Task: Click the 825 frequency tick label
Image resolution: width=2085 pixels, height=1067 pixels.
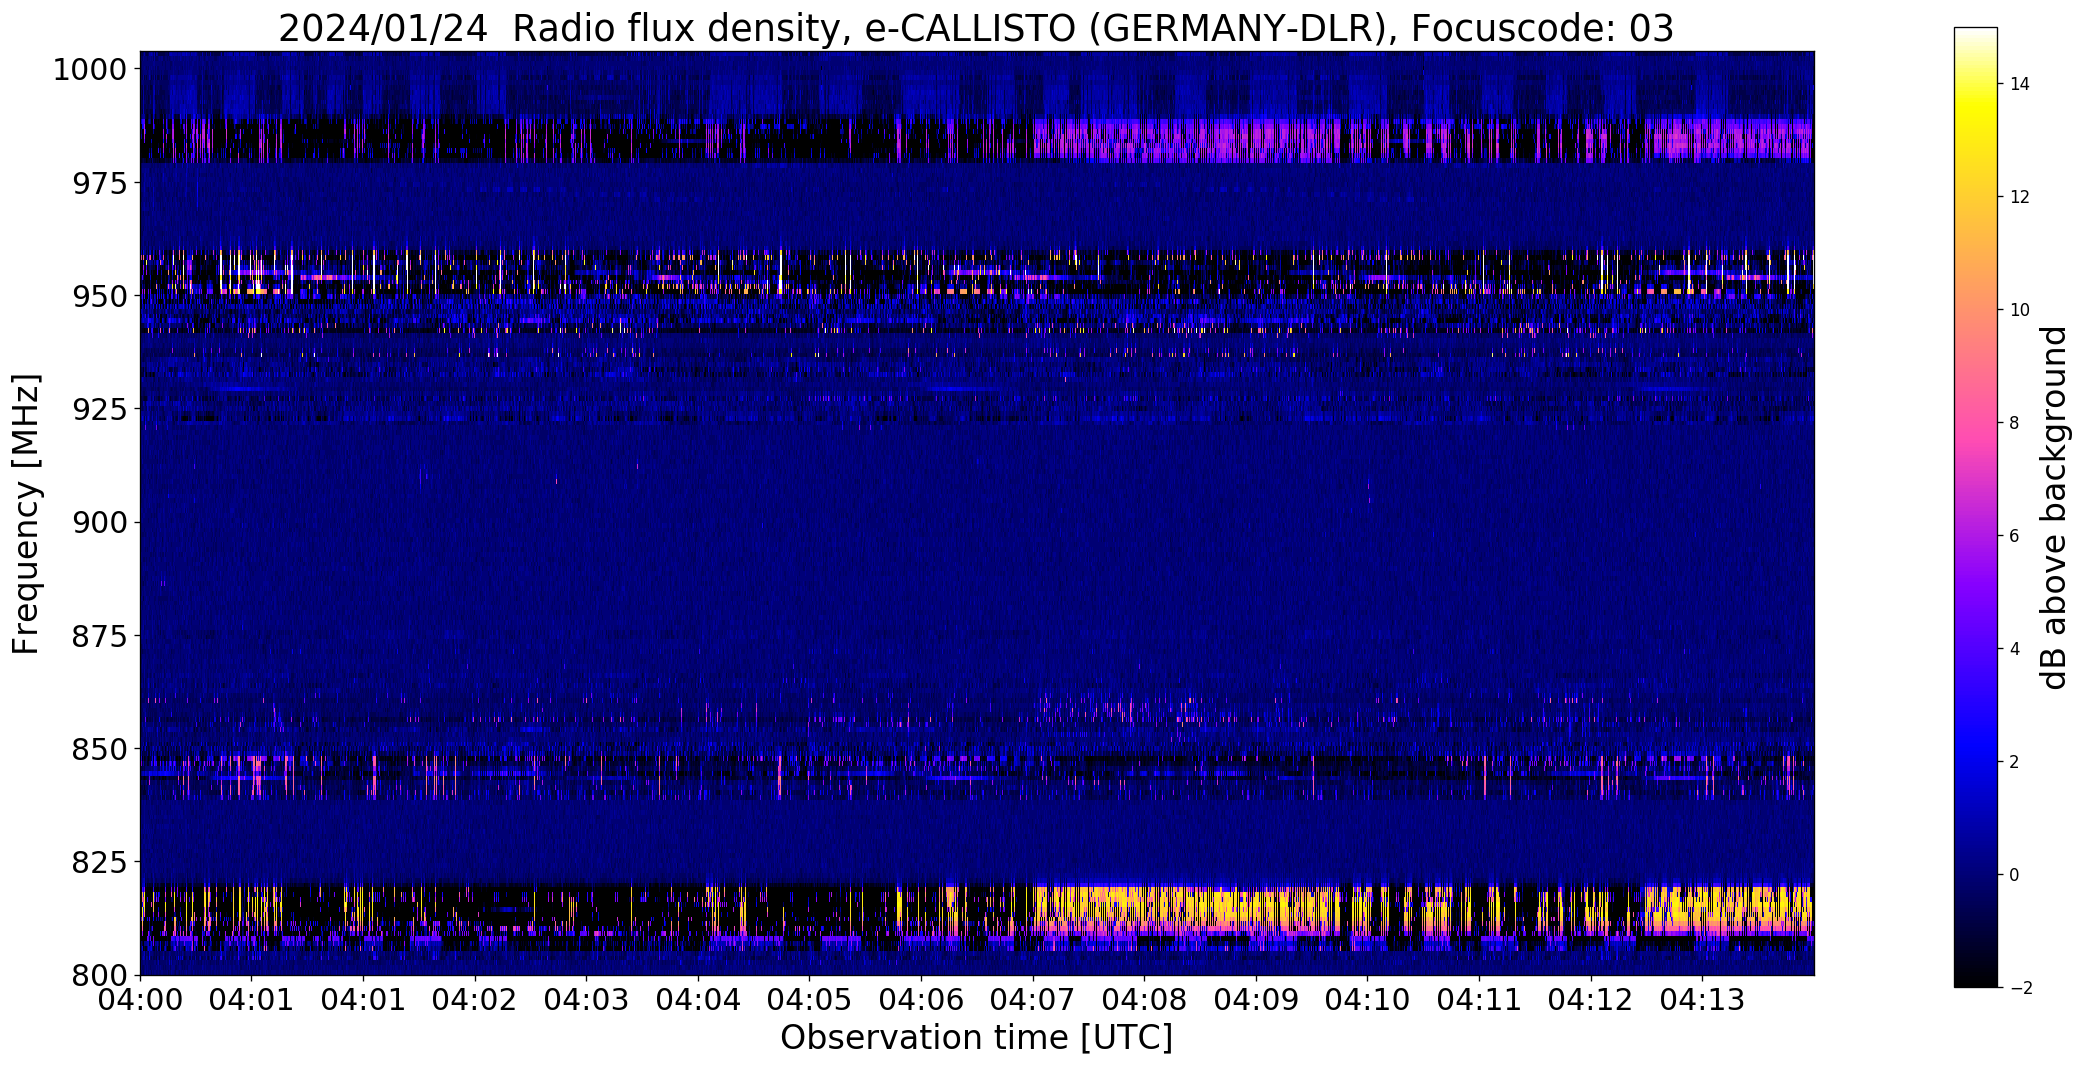Action: (x=100, y=862)
